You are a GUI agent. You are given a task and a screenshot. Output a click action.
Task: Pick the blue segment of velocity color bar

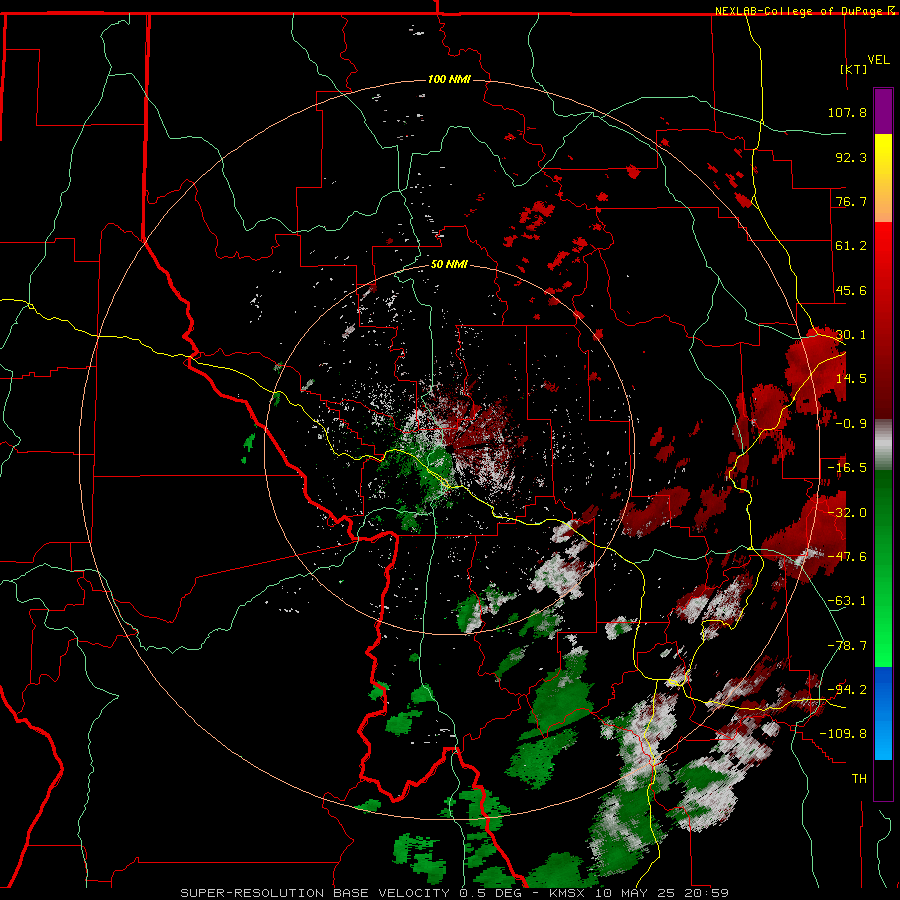coord(883,713)
